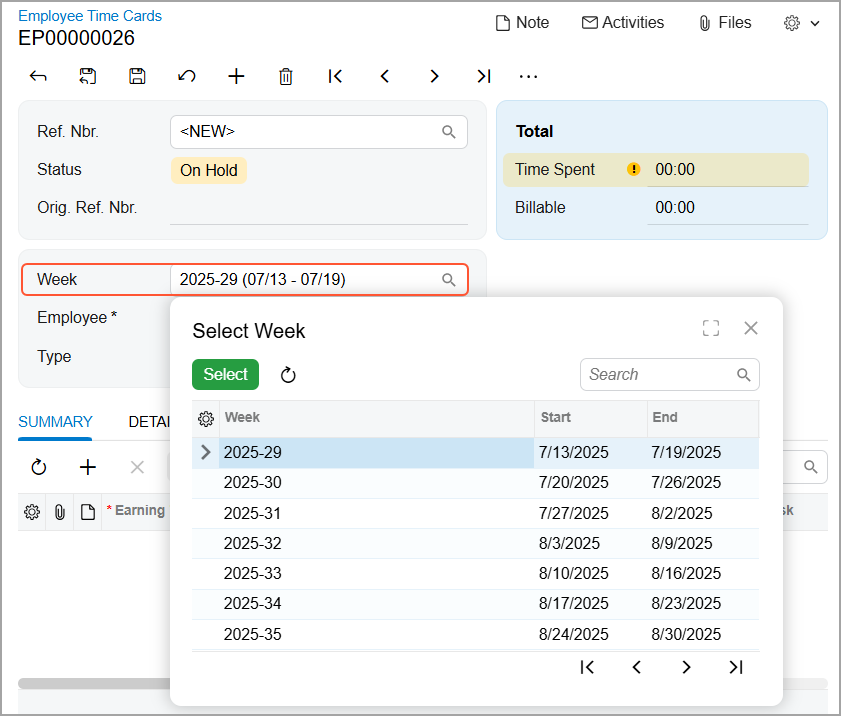Follow the Employee Time Cards link
Image resolution: width=841 pixels, height=716 pixels.
pyautogui.click(x=90, y=16)
